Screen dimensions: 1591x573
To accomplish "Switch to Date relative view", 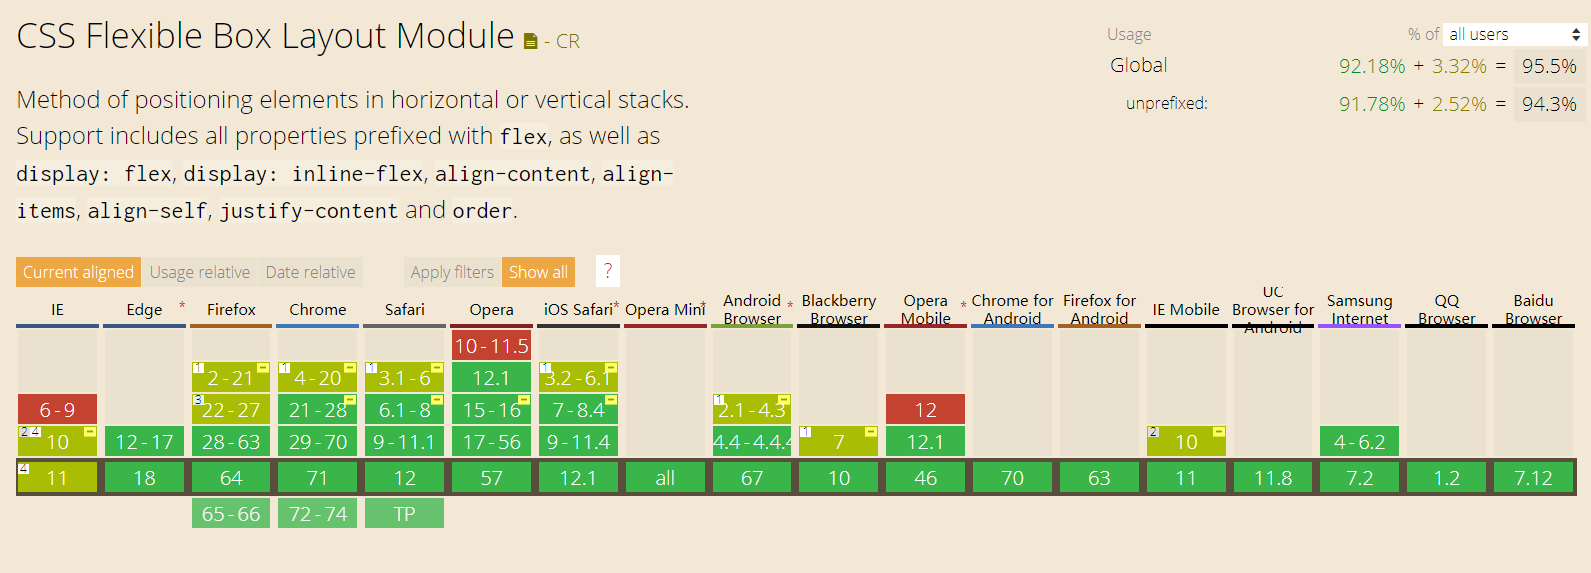I will pos(310,272).
